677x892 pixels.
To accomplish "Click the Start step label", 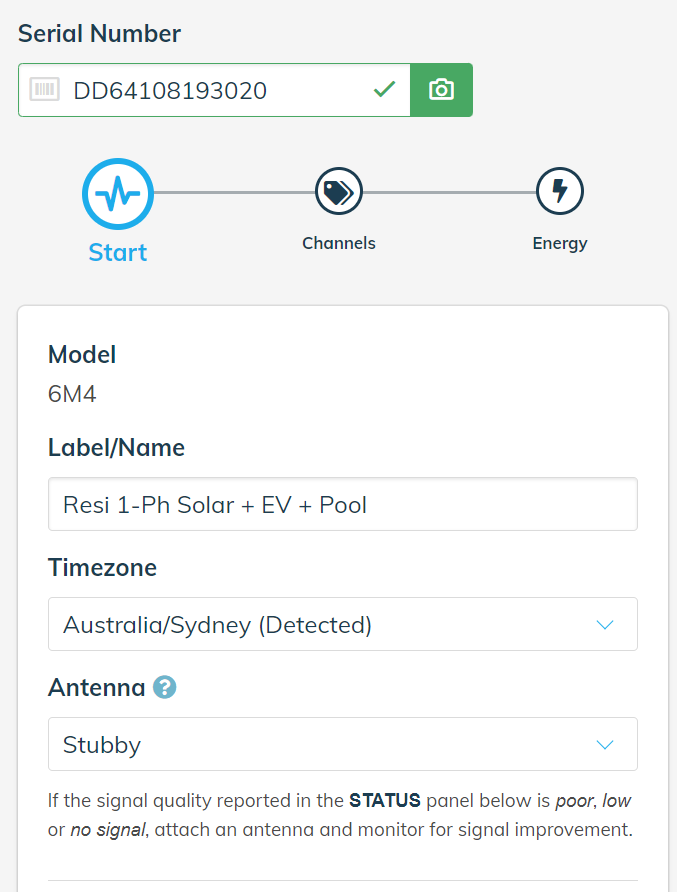I will [118, 253].
